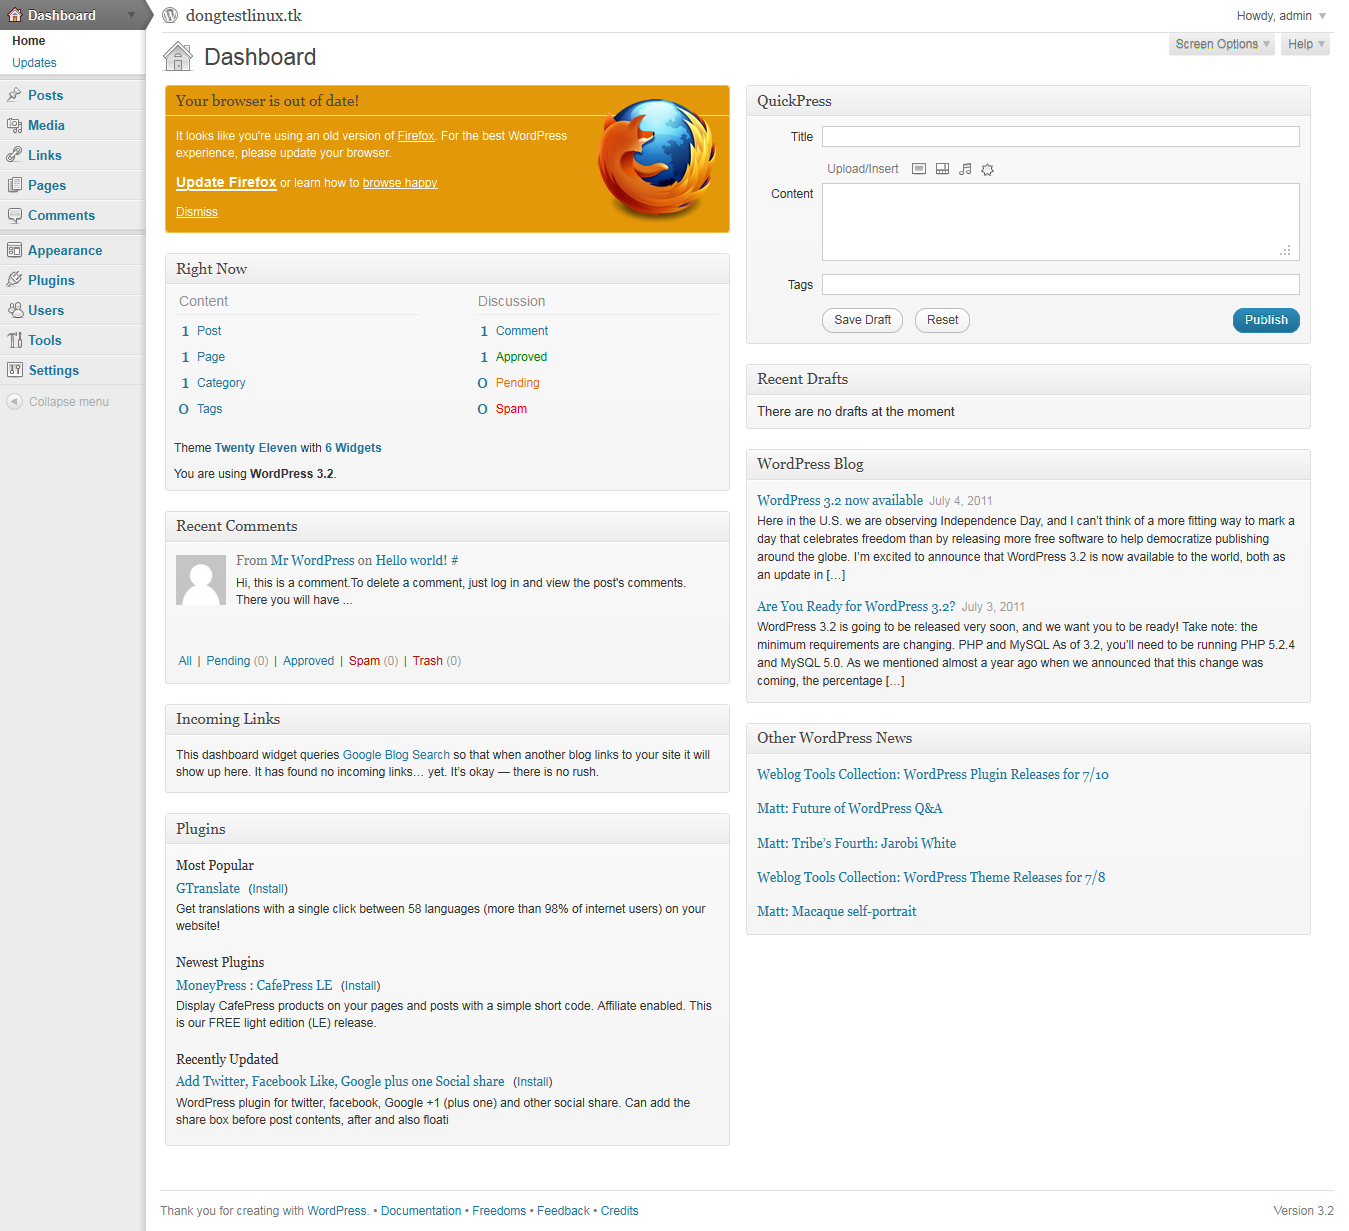
Task: Click the Pages icon in sidebar
Action: (x=14, y=185)
